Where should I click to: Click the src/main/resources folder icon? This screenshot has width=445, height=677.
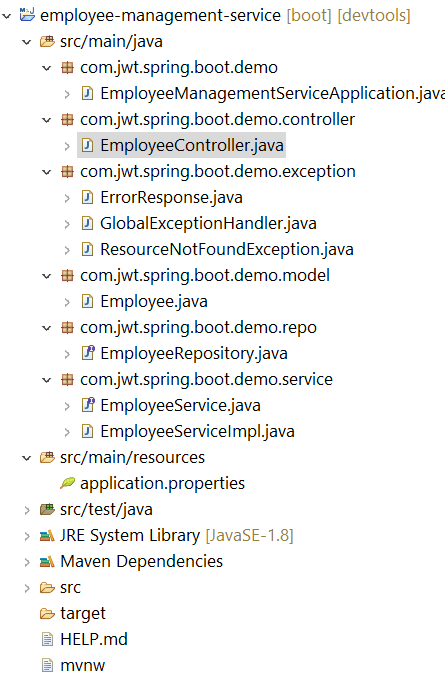(47, 457)
